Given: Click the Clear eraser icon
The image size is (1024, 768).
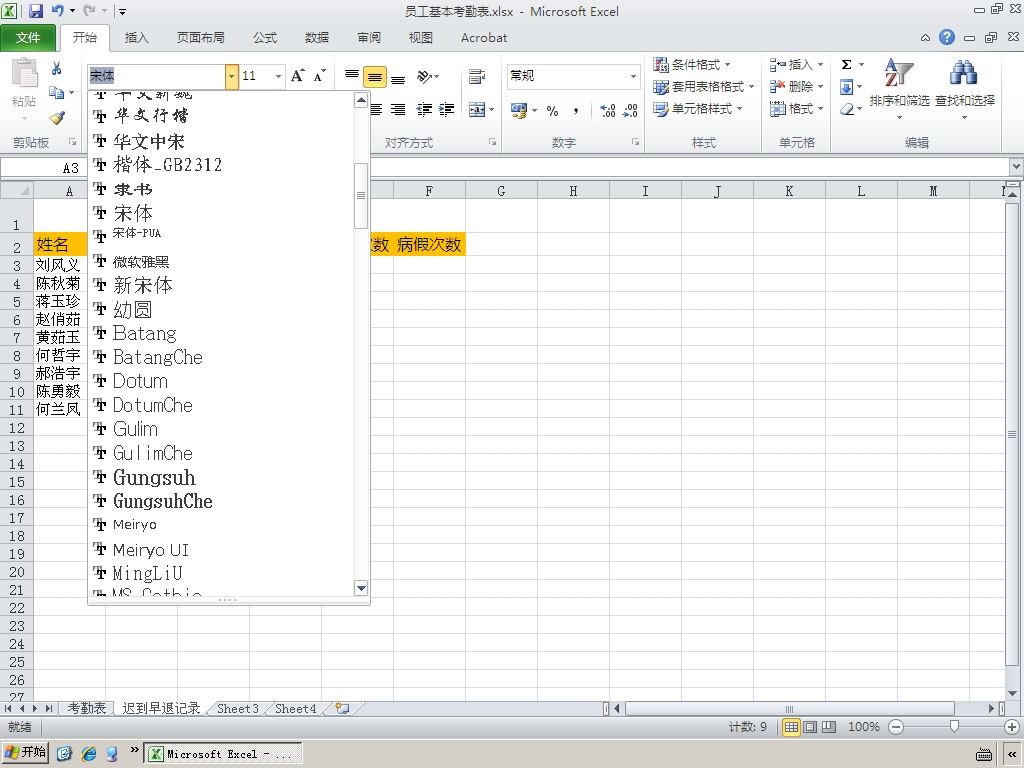Looking at the screenshot, I should [846, 109].
